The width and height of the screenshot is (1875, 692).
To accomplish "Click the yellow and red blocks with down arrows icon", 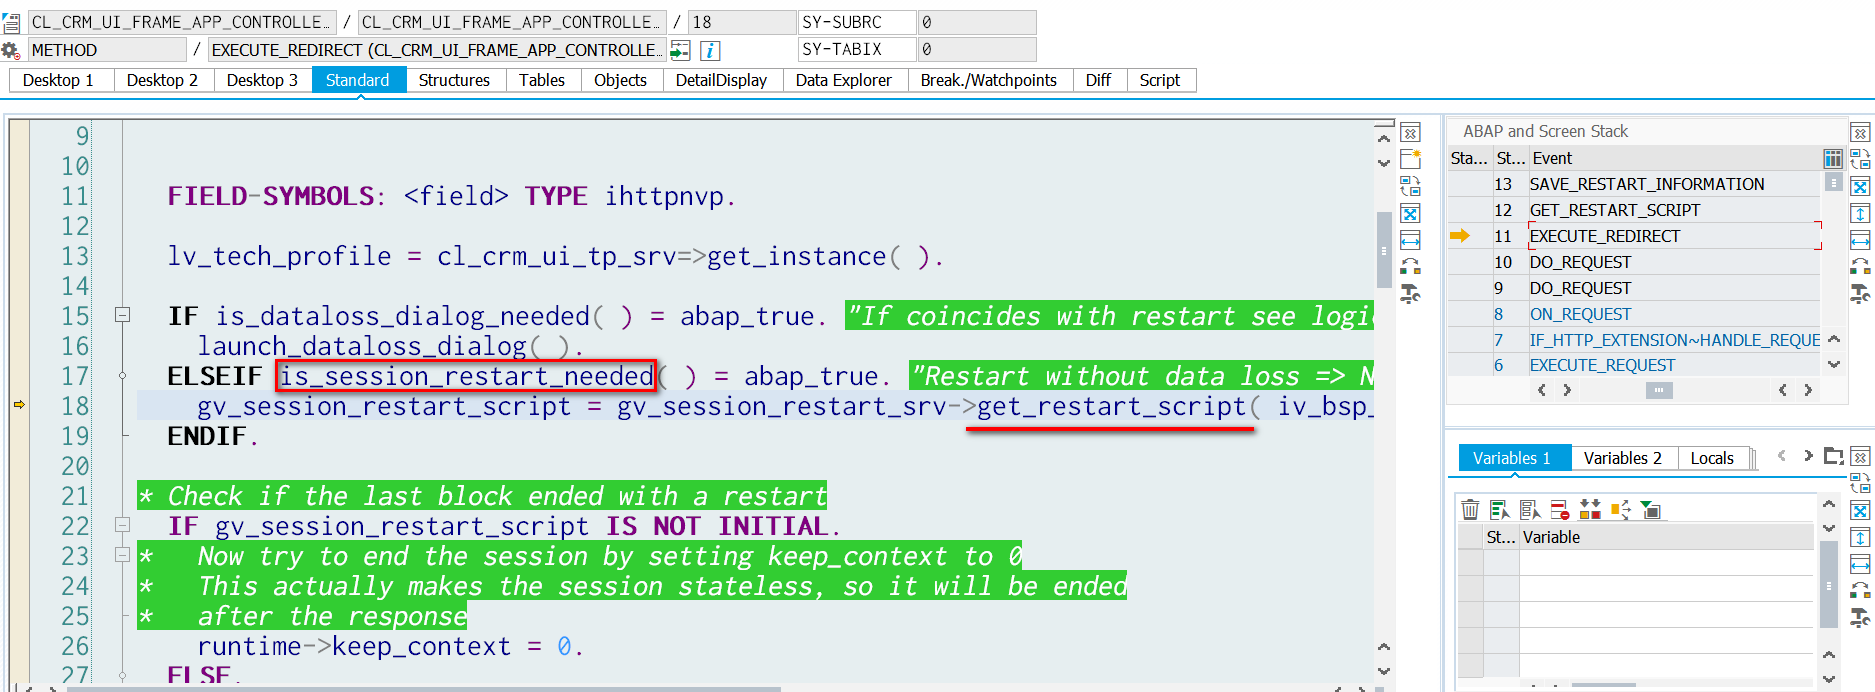I will pos(1590,510).
